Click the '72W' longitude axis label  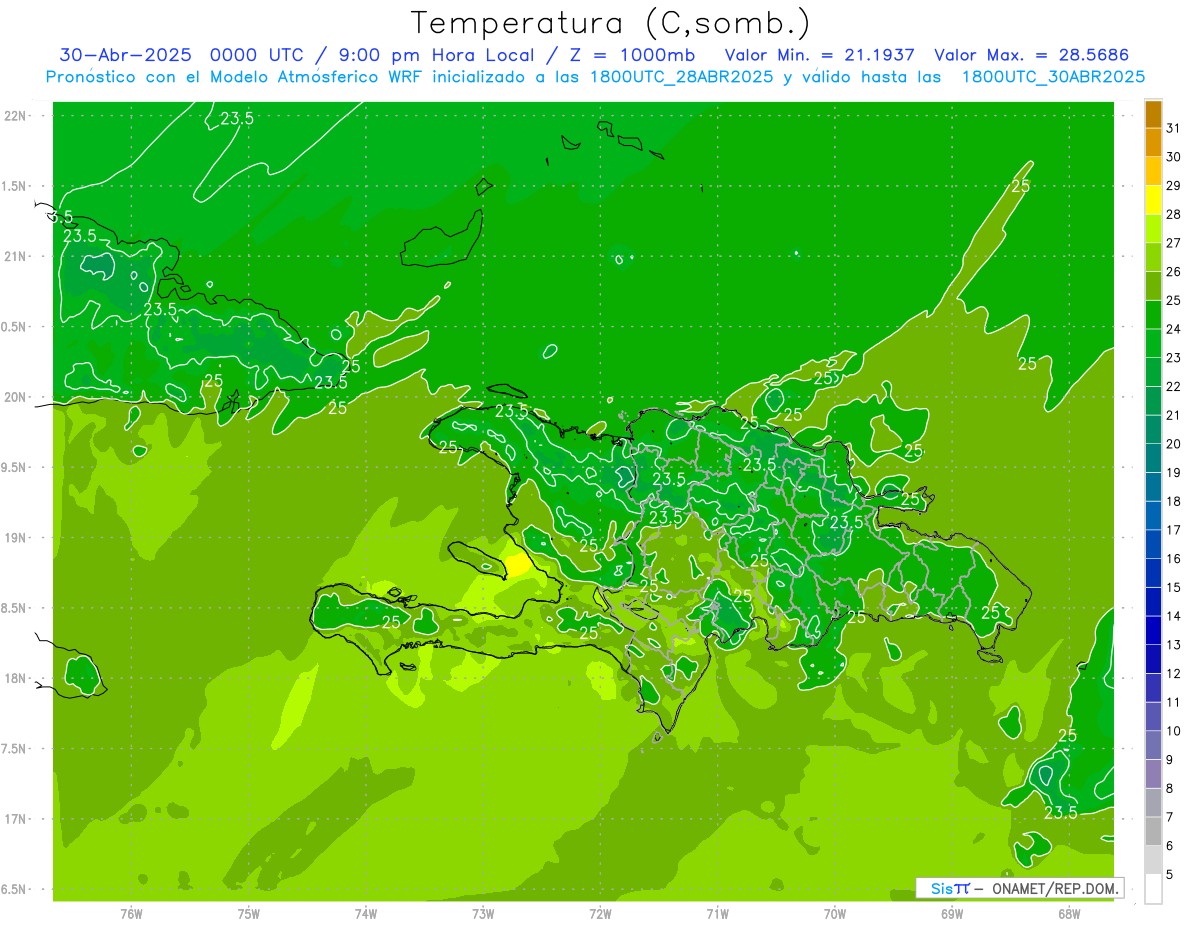click(x=600, y=914)
